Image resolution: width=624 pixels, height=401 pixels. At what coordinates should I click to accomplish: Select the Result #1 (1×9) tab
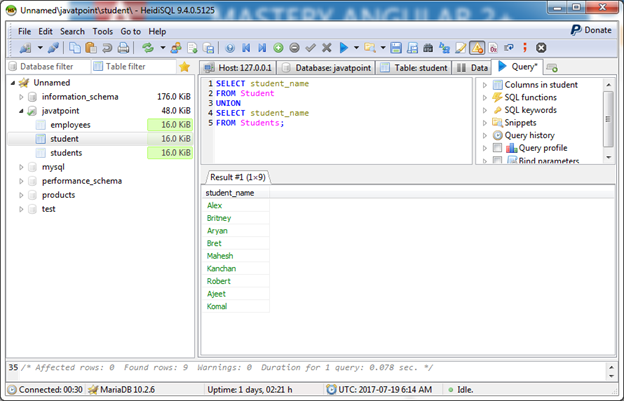(238, 177)
